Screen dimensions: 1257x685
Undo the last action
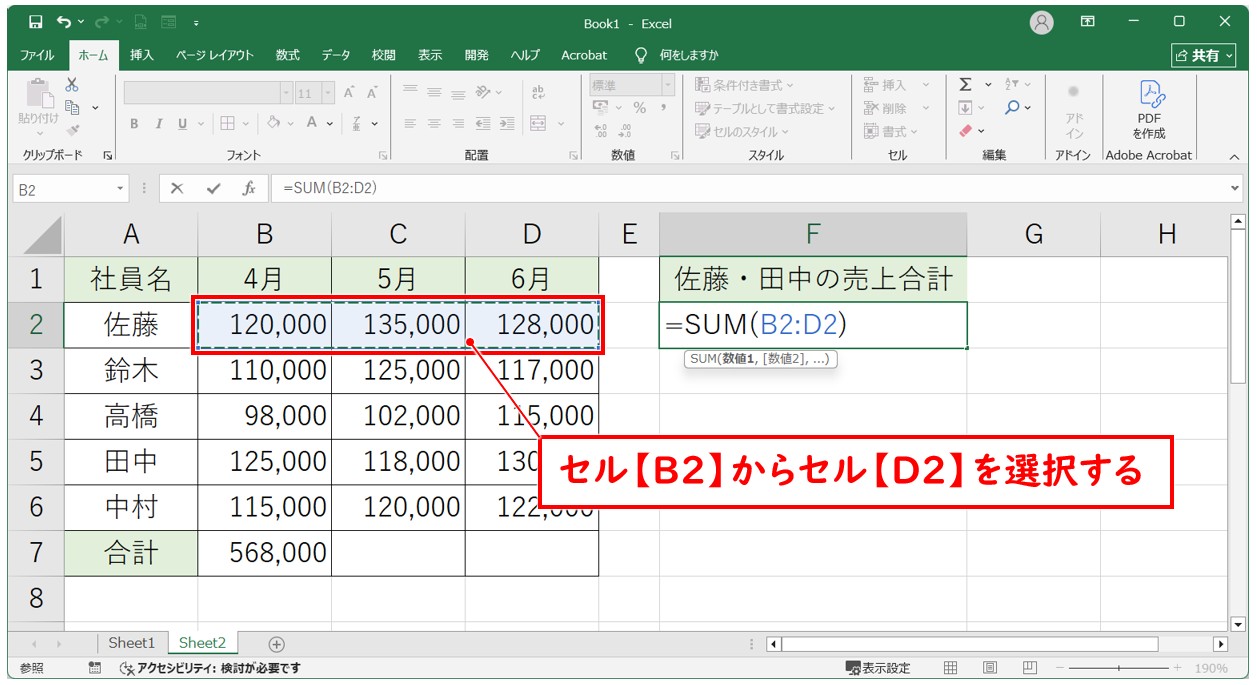click(64, 22)
